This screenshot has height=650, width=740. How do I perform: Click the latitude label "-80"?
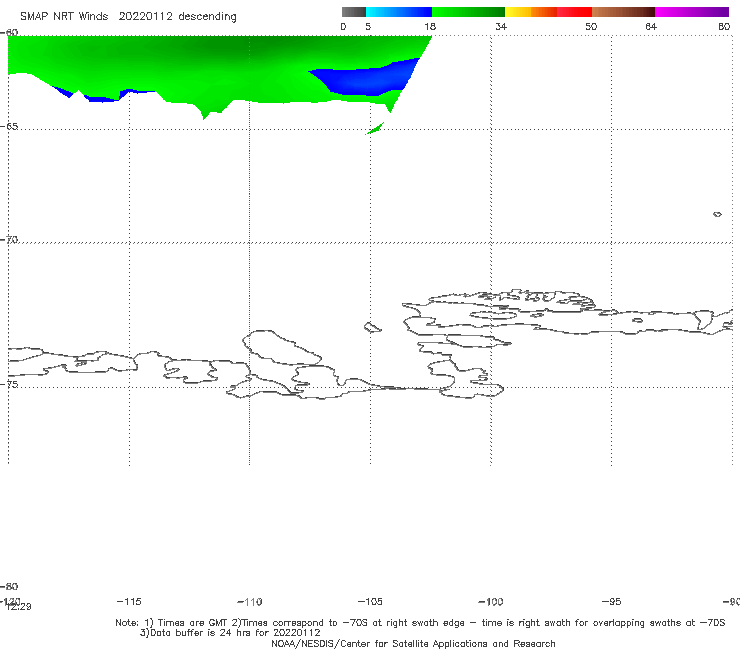click(9, 586)
